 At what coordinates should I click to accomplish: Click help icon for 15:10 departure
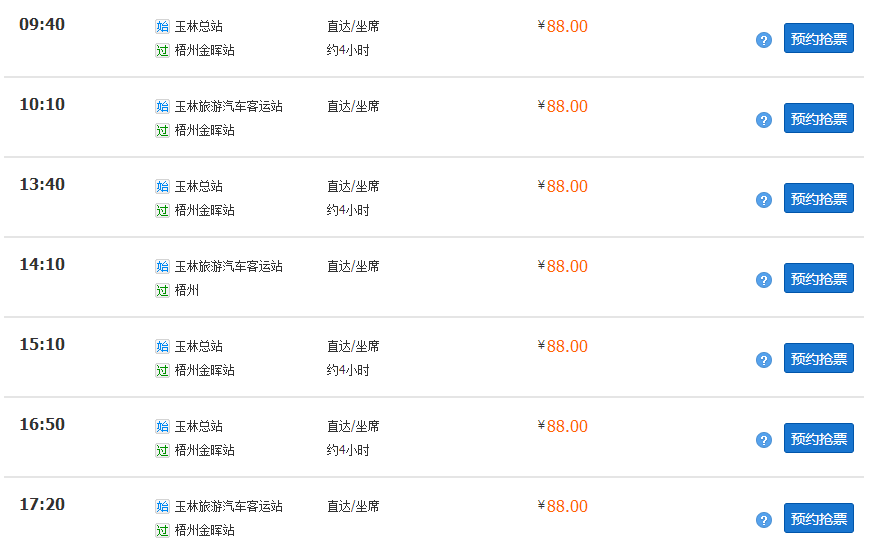click(763, 360)
